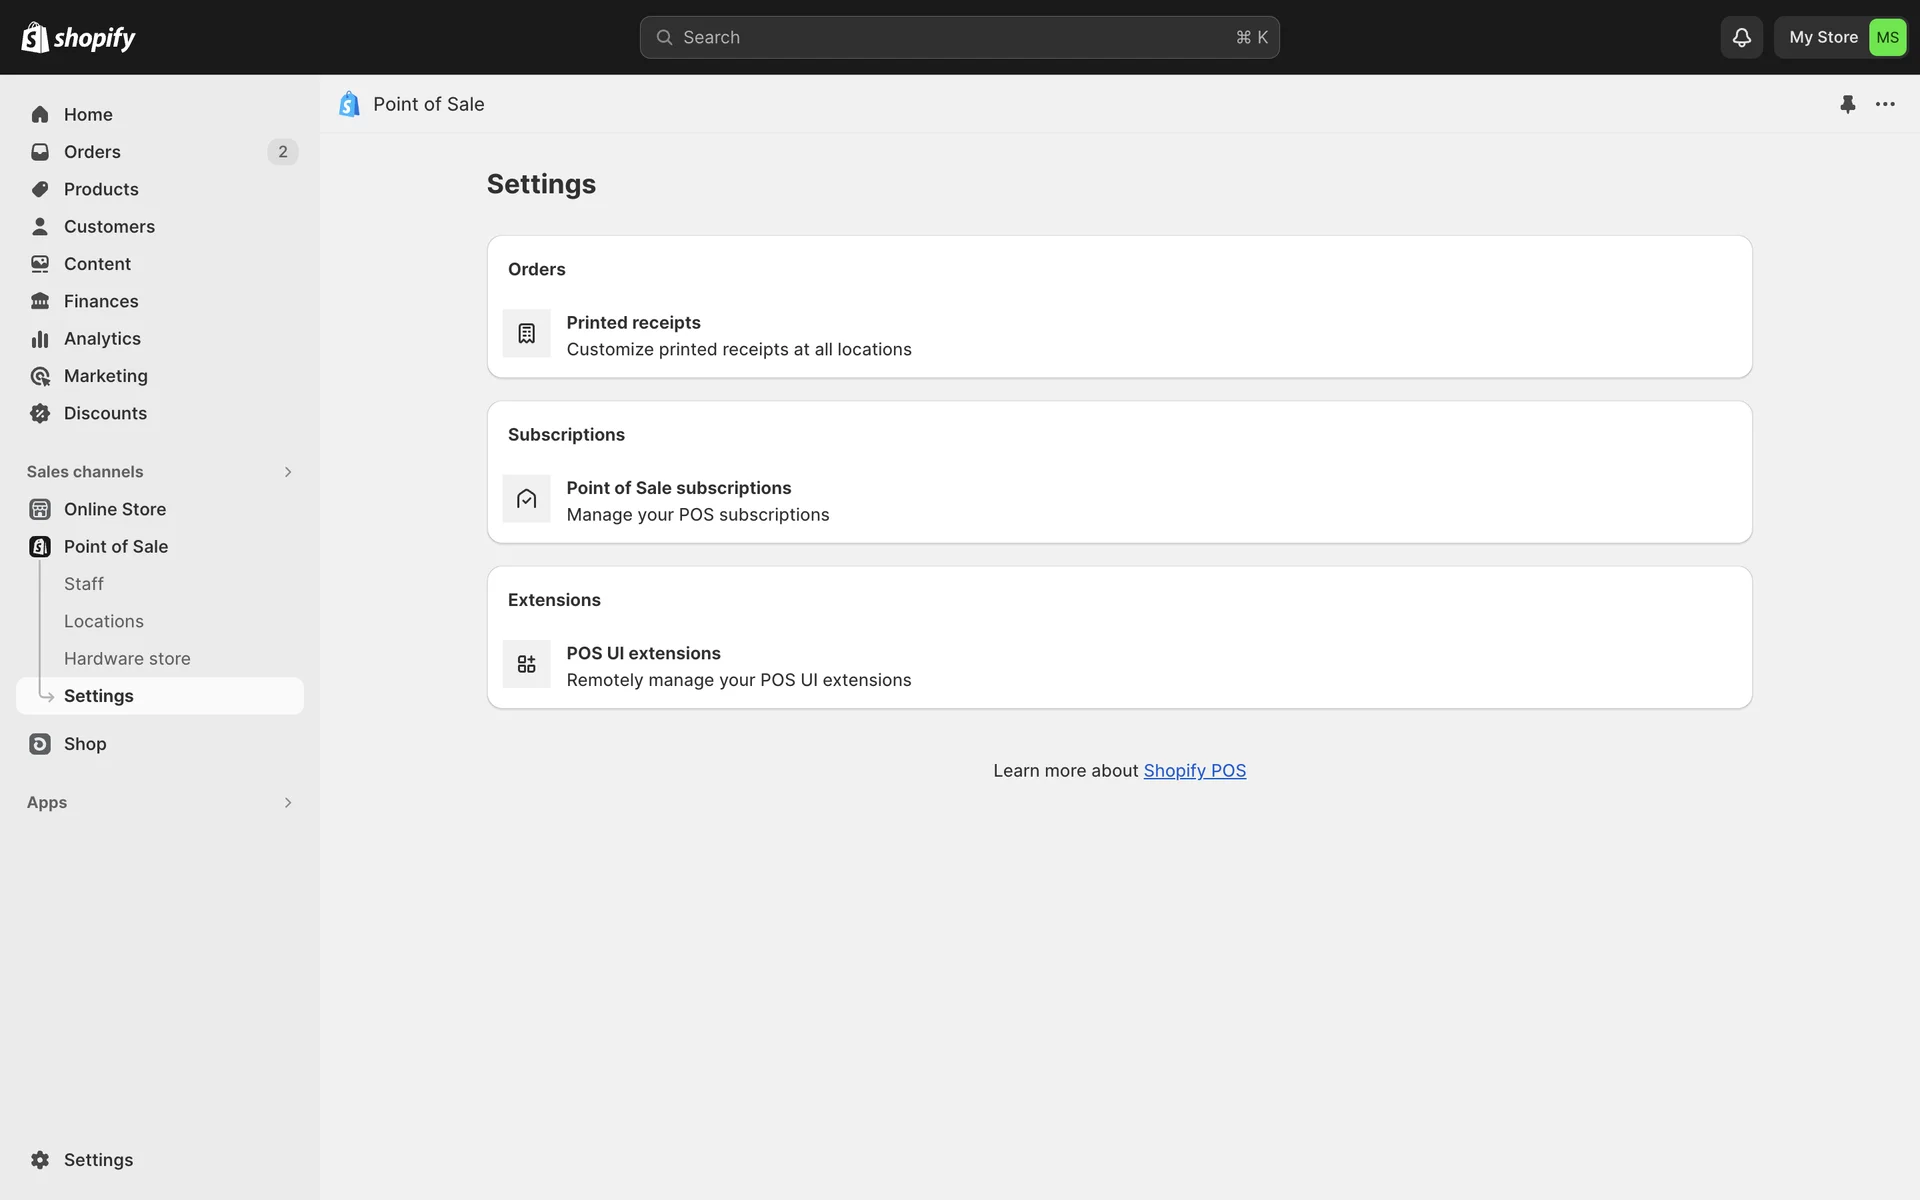The image size is (1920, 1200).
Task: Click the notifications bell icon
Action: [1741, 37]
